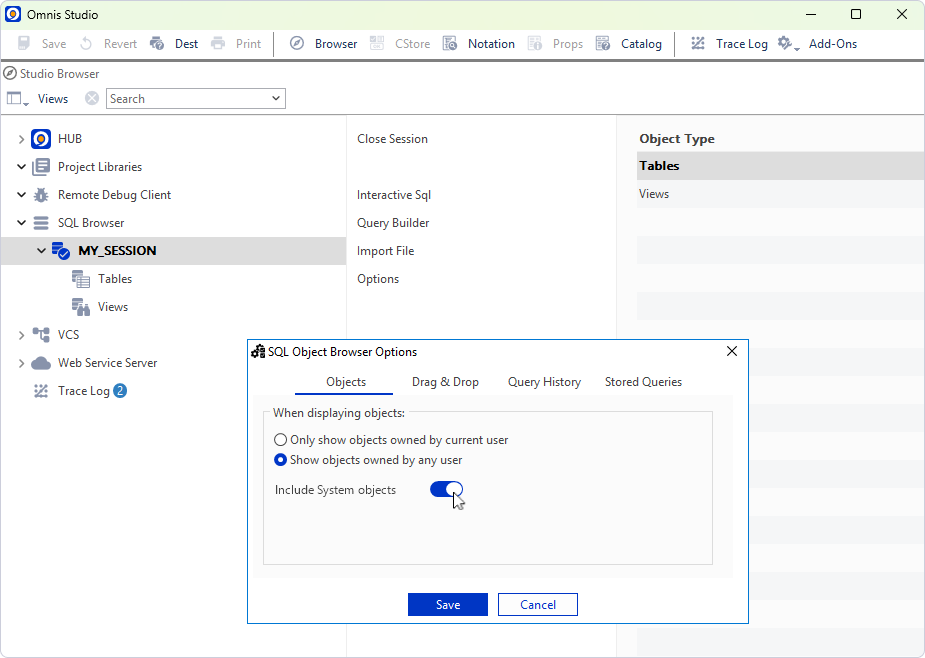Click the Web Service Server cloud icon
This screenshot has width=925, height=658.
(41, 363)
